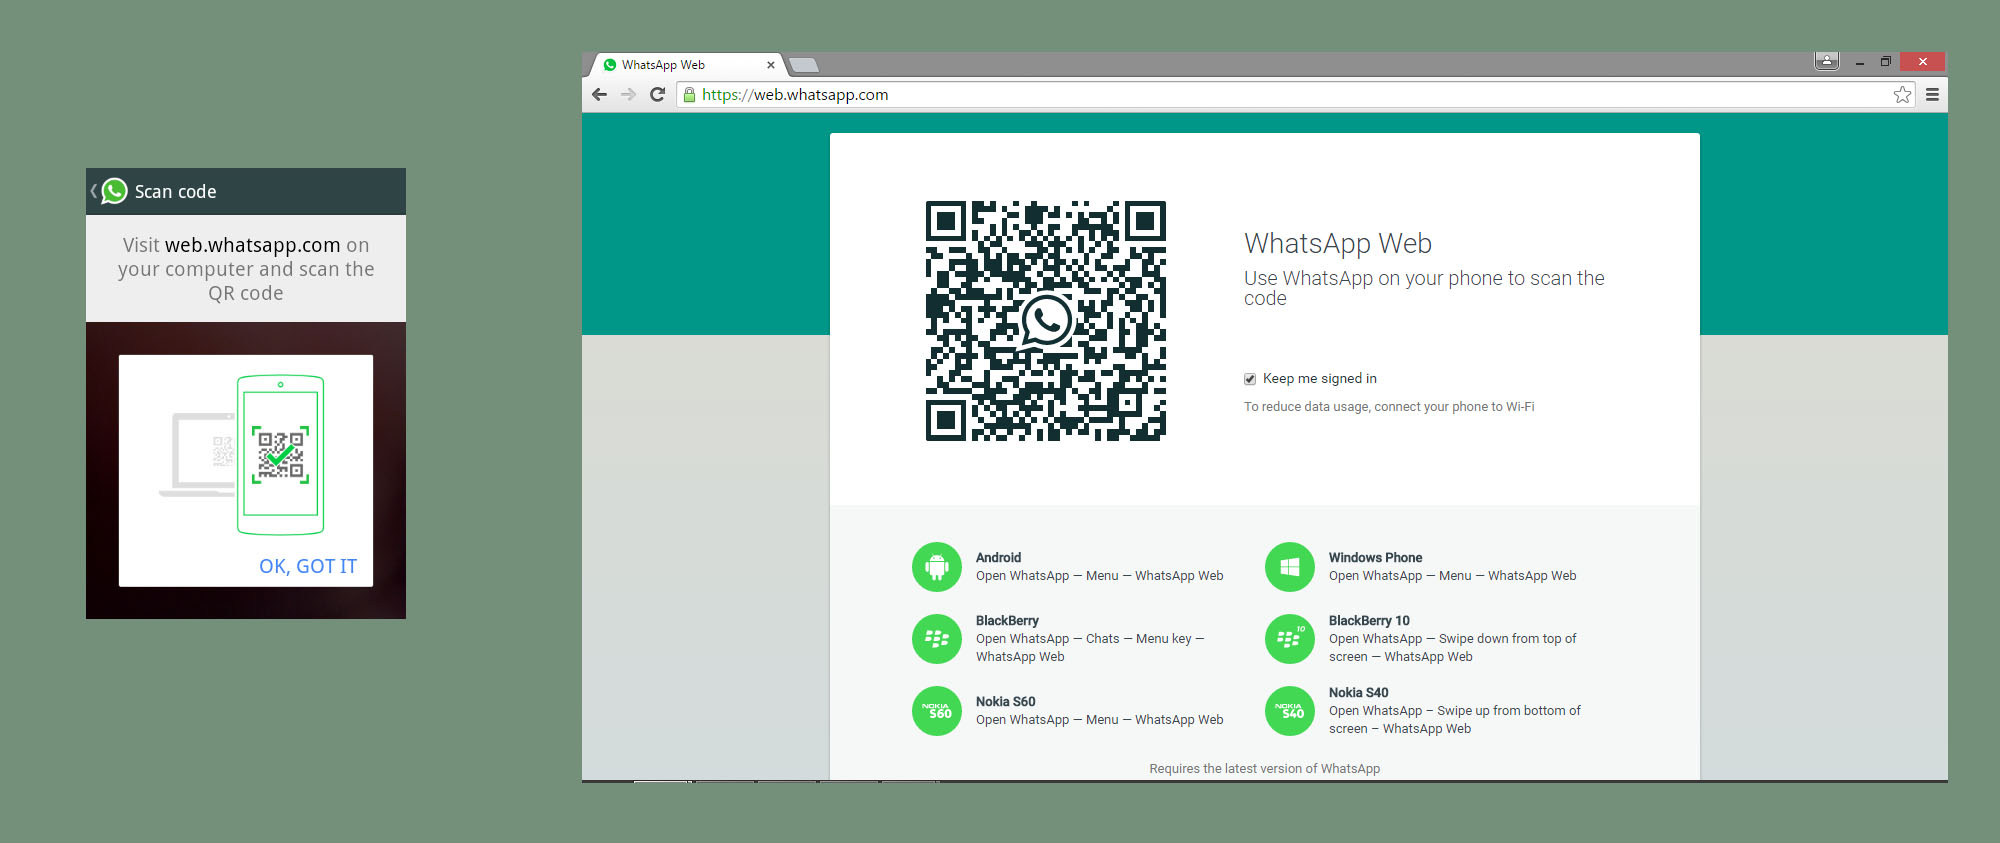Click the BlackBerry platform icon
The image size is (2000, 843).
(x=936, y=639)
